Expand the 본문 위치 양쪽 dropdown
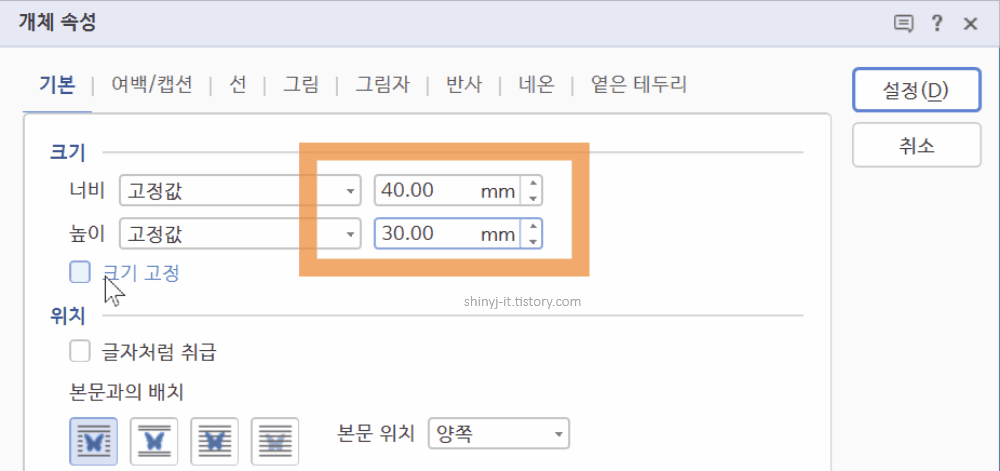The width and height of the screenshot is (1000, 471). (x=499, y=434)
